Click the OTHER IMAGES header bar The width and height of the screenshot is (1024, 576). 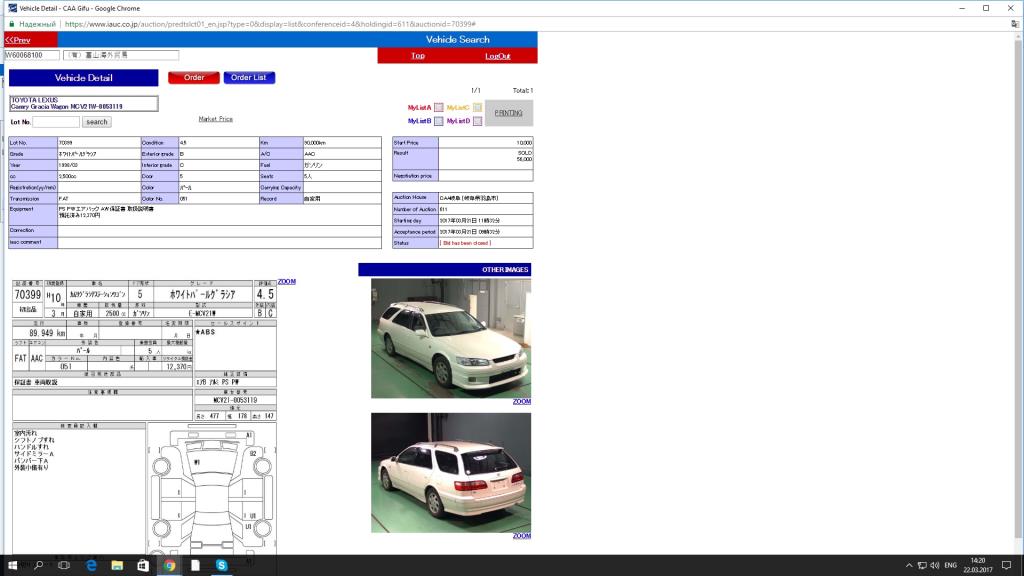tap(445, 270)
